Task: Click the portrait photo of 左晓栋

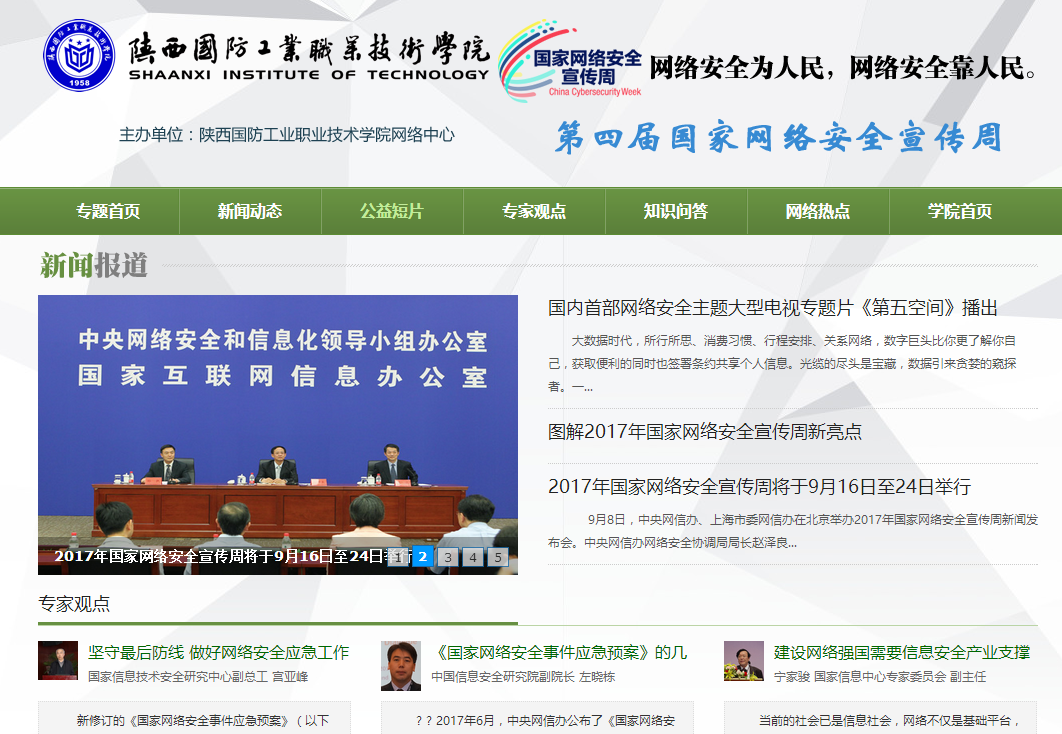Action: [401, 666]
